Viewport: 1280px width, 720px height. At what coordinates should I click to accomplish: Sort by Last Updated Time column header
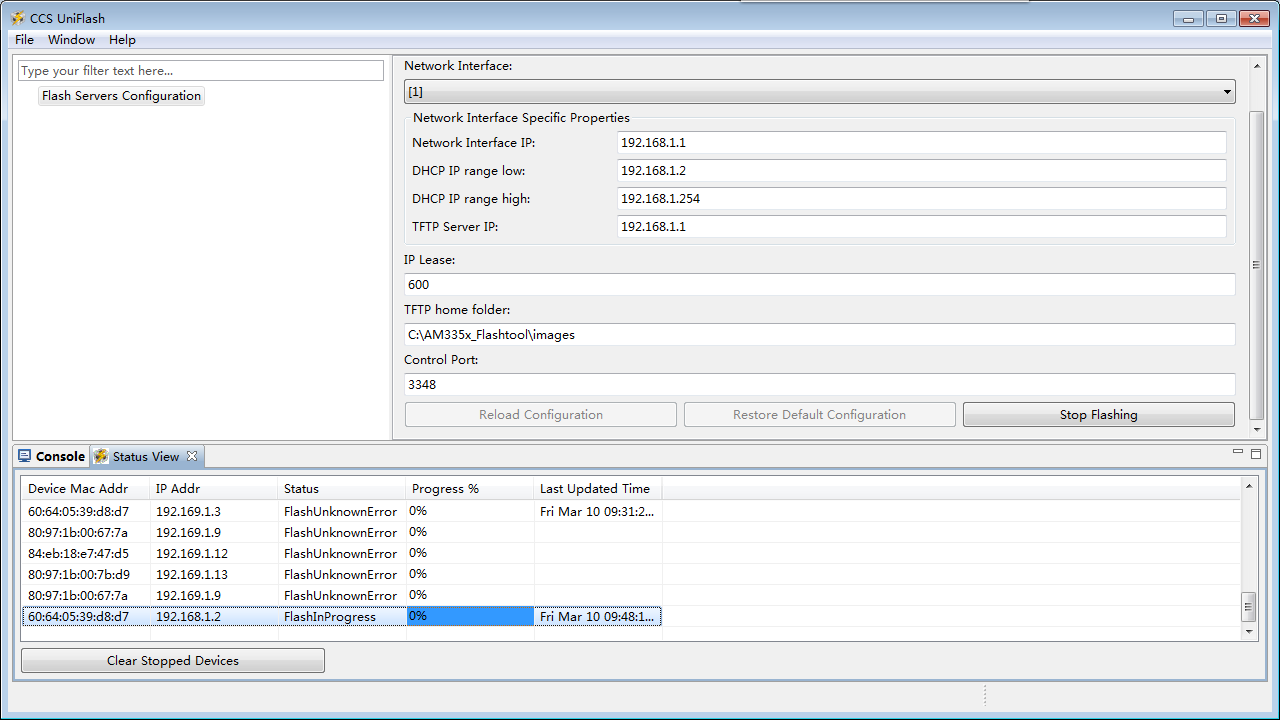click(x=598, y=489)
